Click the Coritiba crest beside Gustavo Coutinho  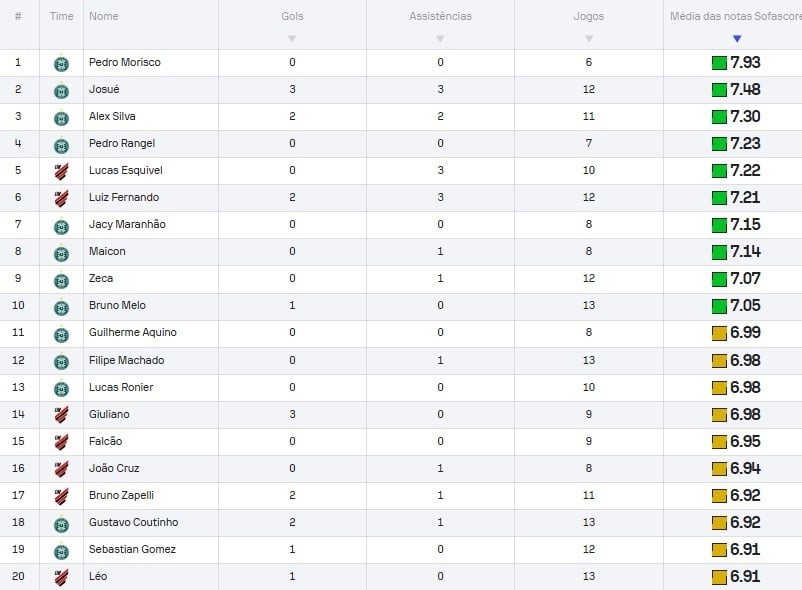point(61,524)
